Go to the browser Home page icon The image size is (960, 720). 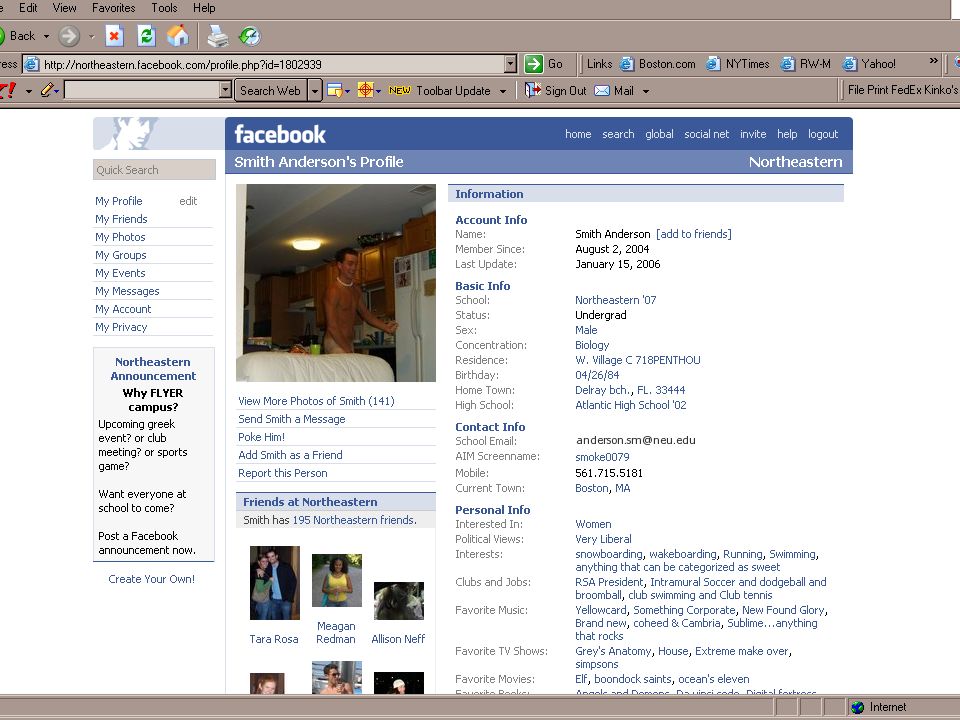(x=178, y=36)
